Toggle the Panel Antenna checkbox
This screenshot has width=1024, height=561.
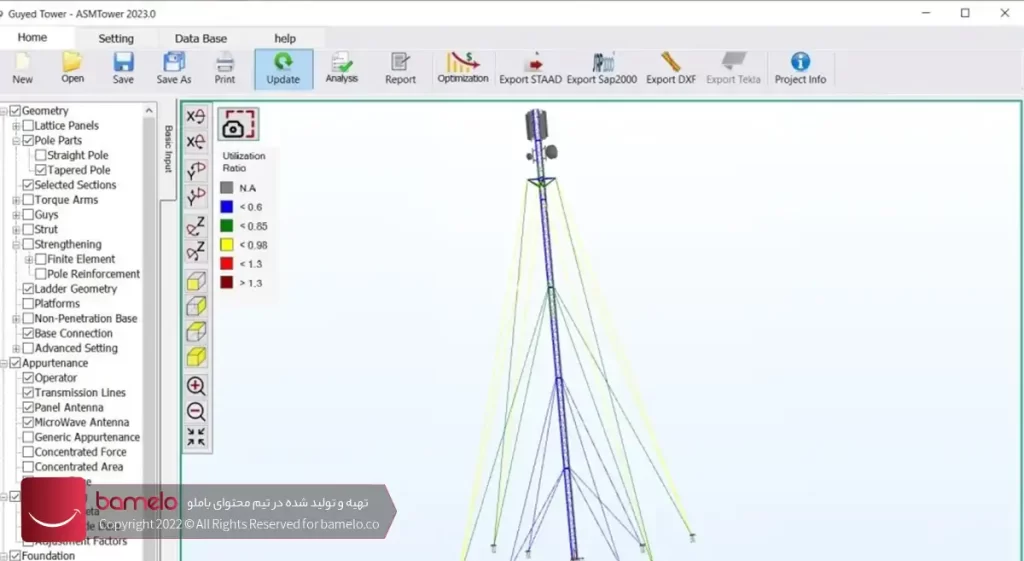click(x=28, y=408)
